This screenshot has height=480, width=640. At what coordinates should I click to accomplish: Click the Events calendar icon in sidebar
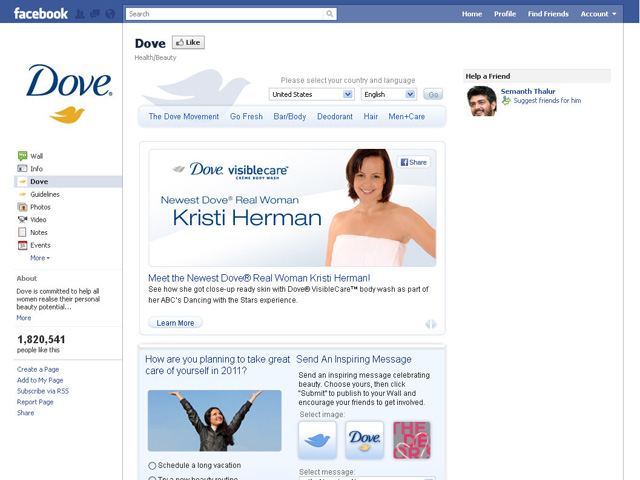click(22, 245)
